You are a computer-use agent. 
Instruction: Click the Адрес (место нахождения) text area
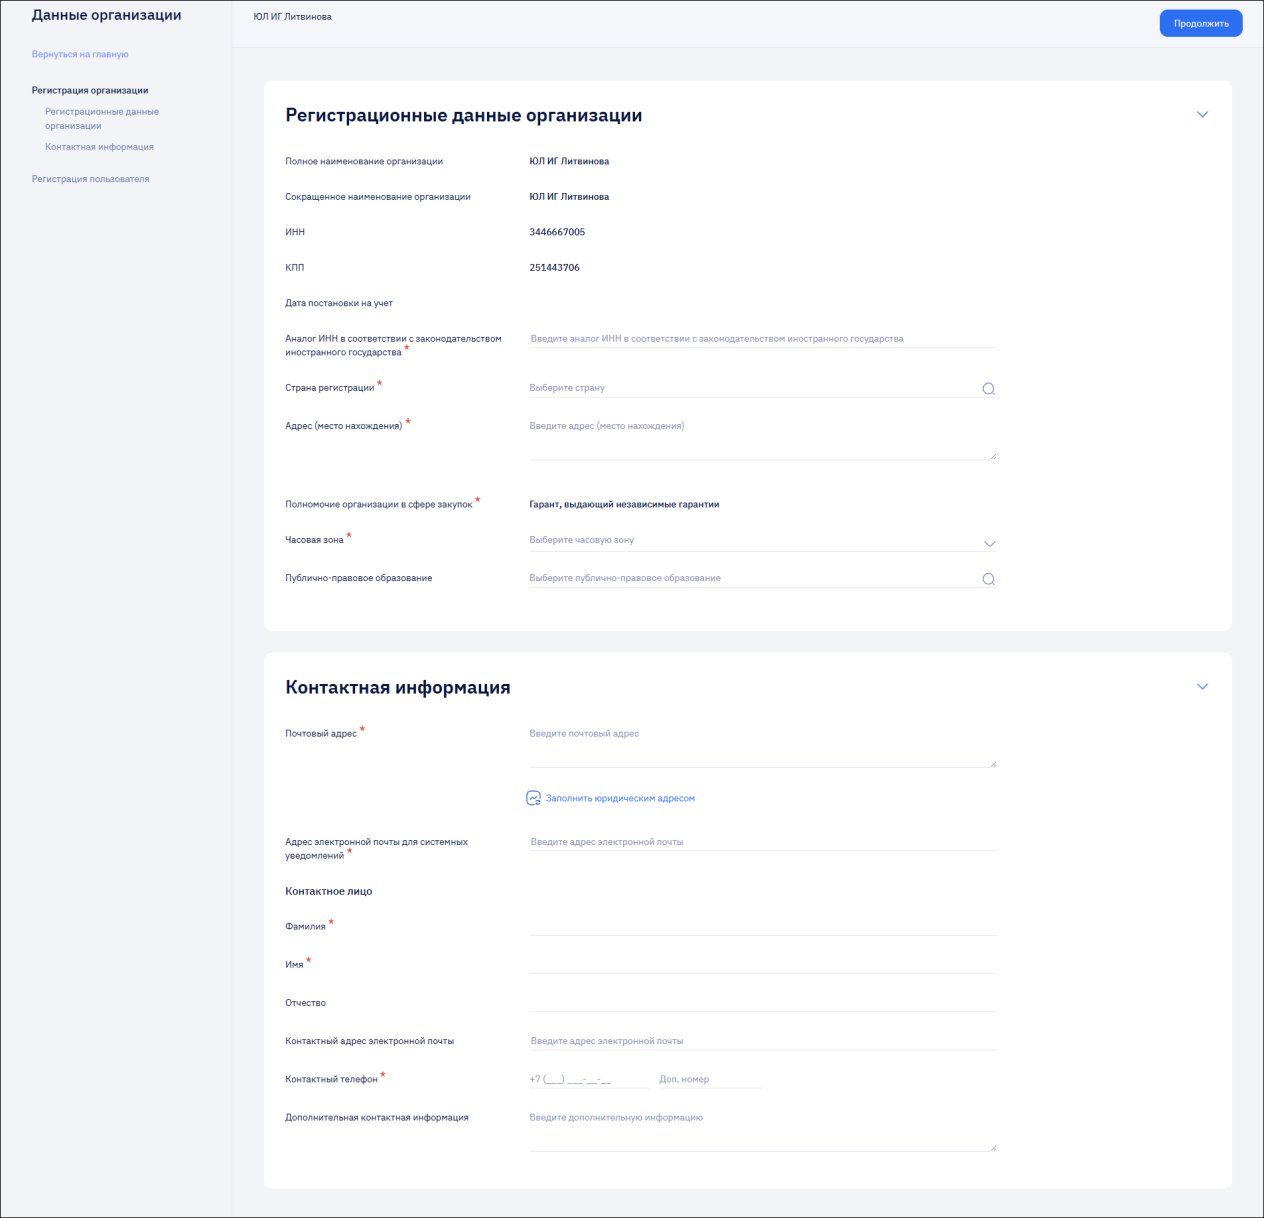tap(762, 438)
